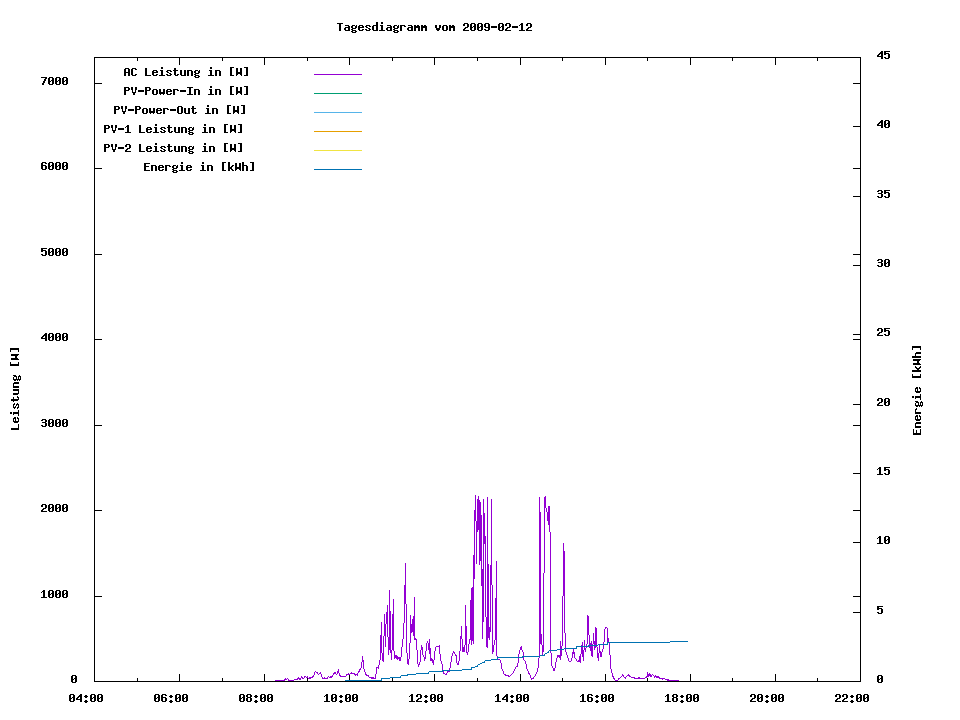Click the 12:00 time axis tick label
960x720 pixels.
pos(426,698)
